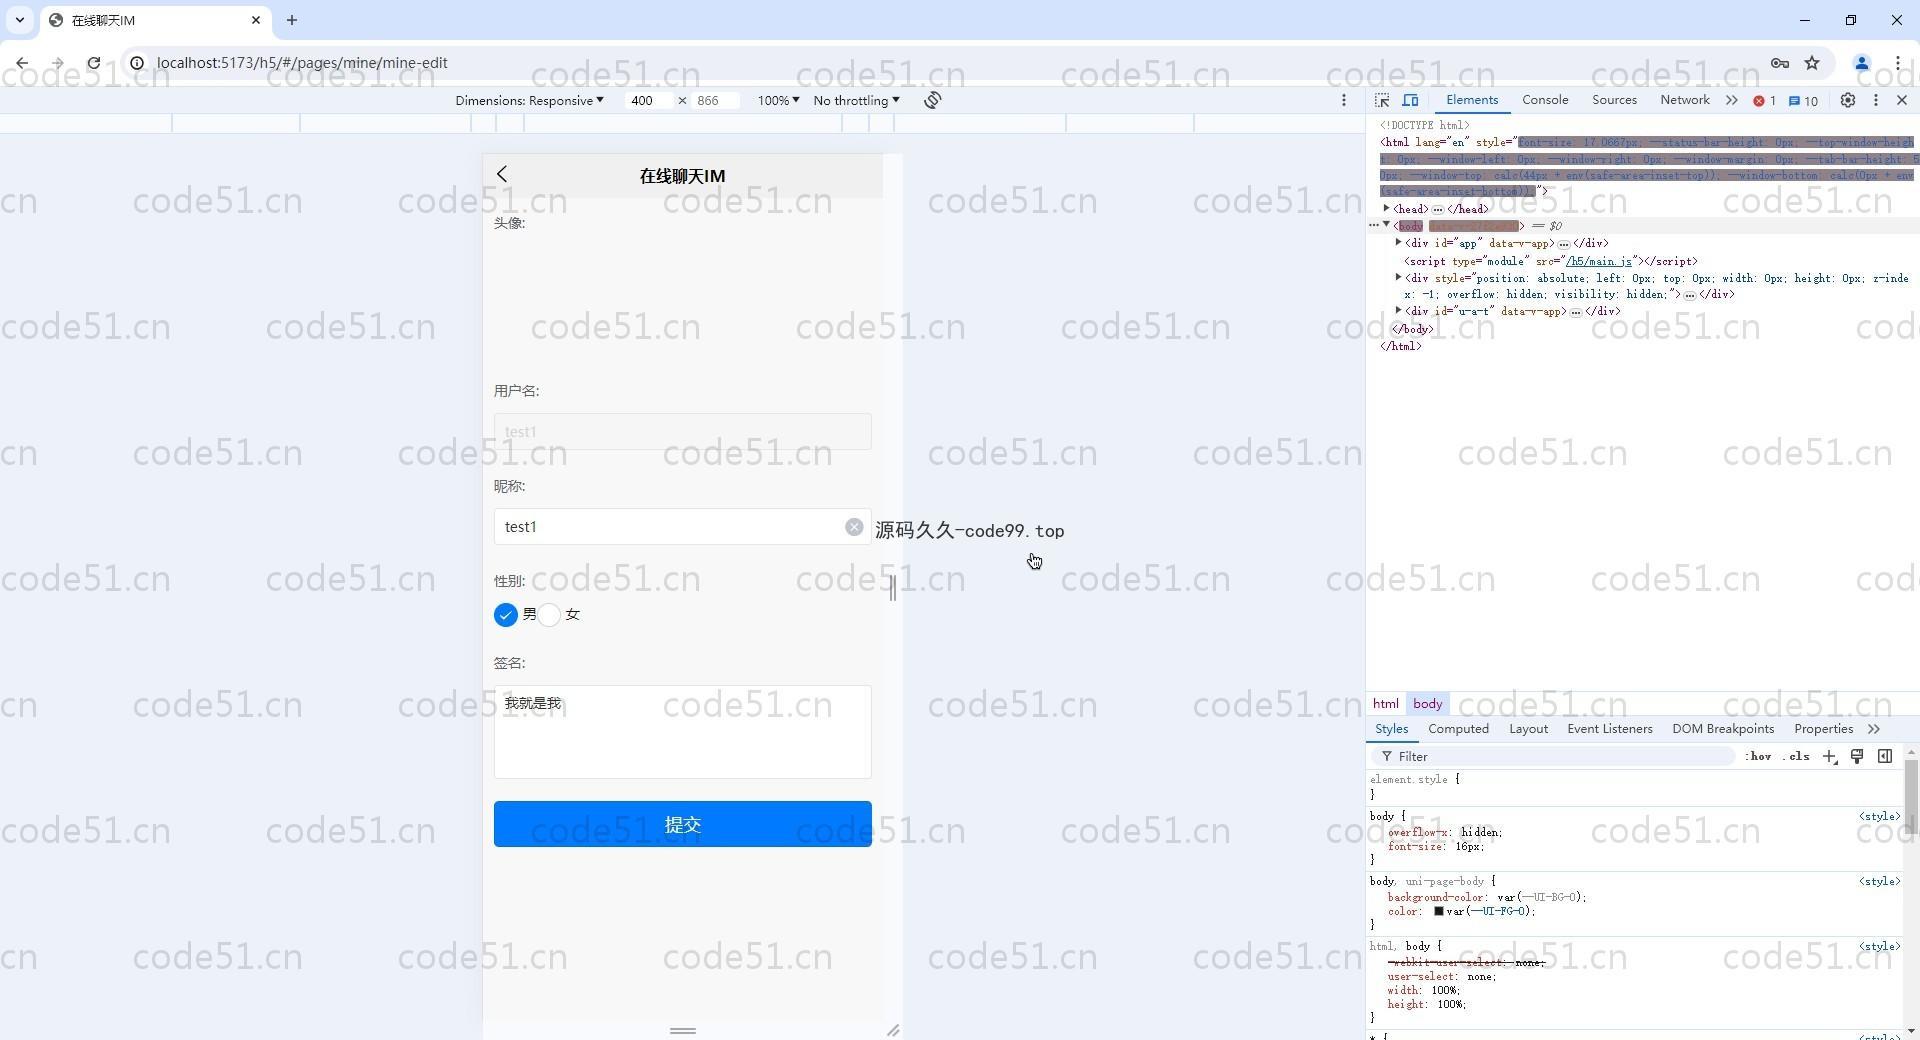This screenshot has width=1920, height=1040.
Task: Collapse the body element node
Action: (1387, 226)
